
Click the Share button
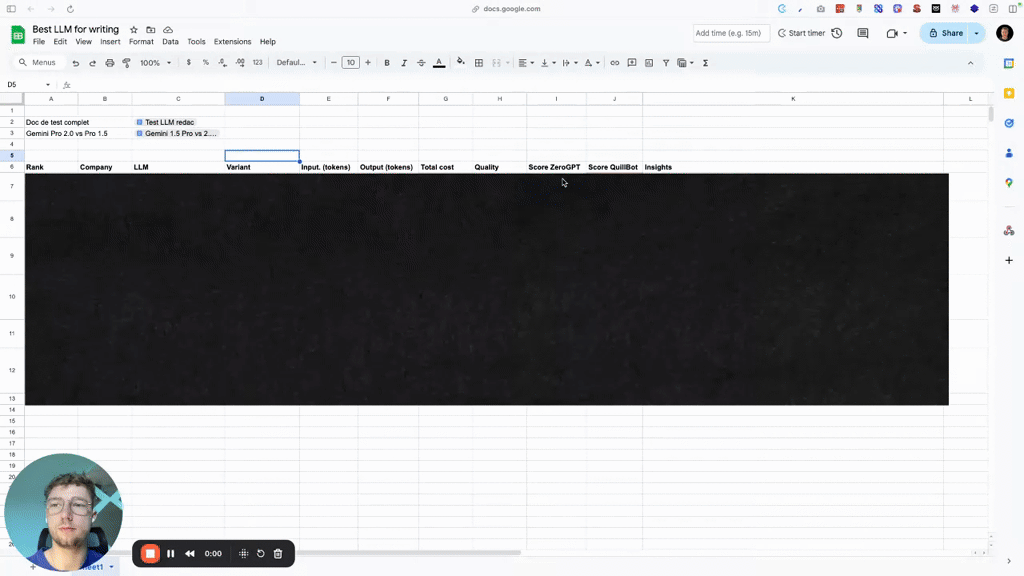click(x=945, y=33)
